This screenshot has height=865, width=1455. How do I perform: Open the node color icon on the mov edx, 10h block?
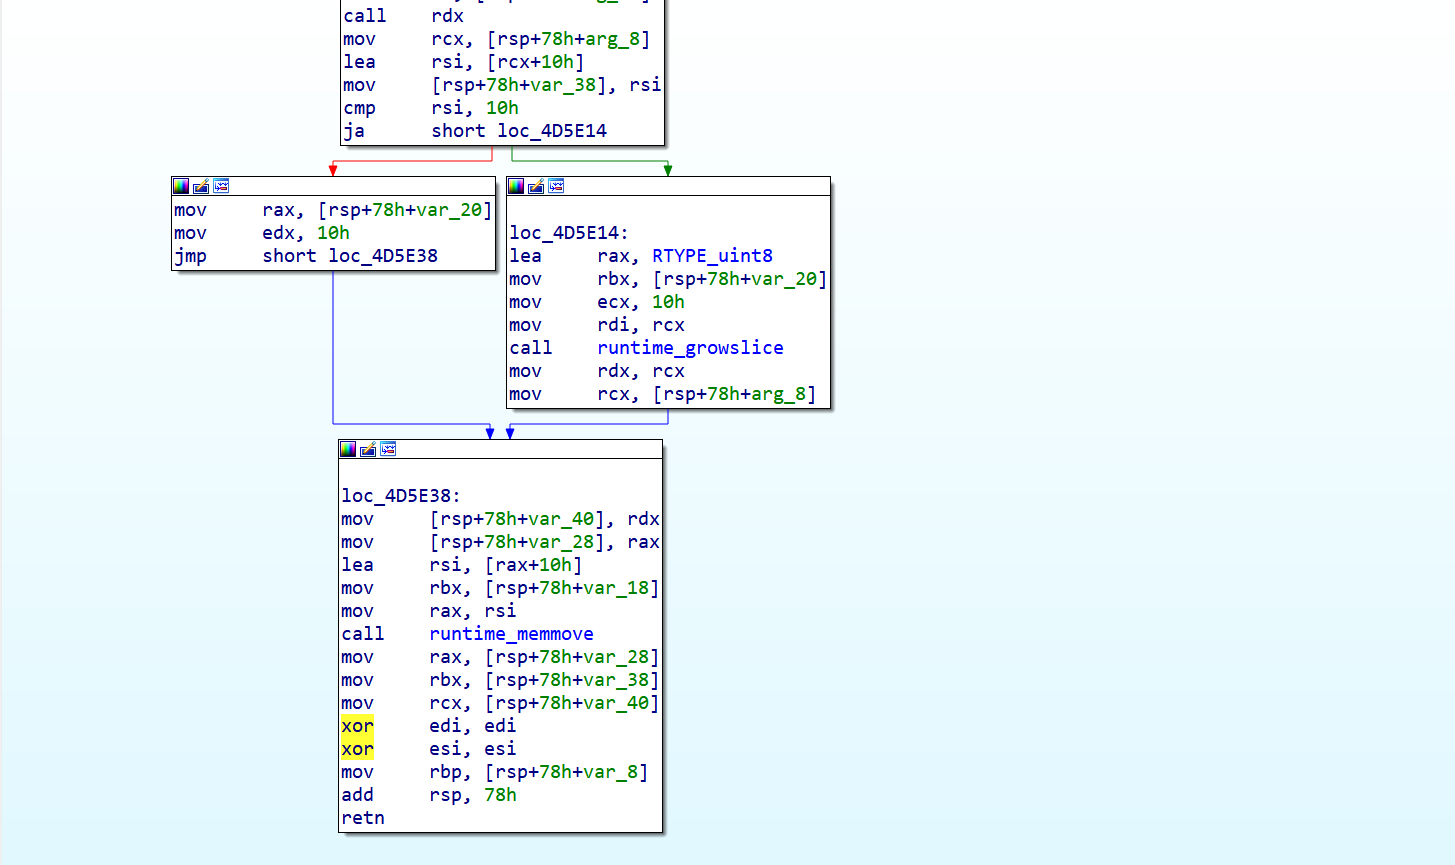click(x=181, y=186)
